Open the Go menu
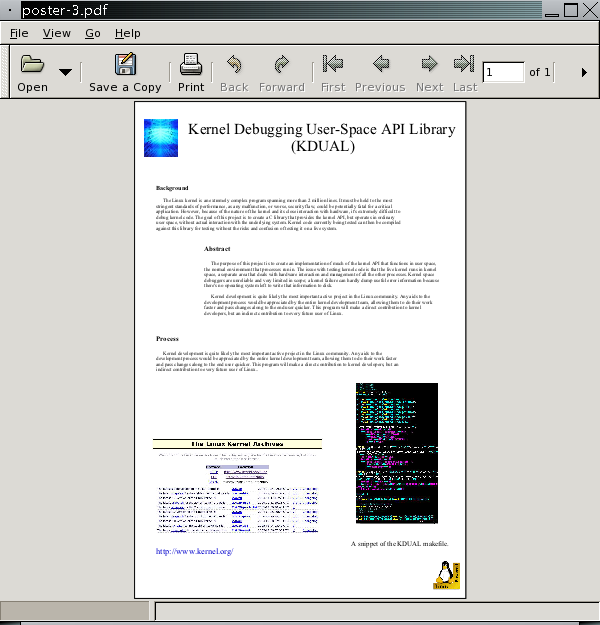 pyautogui.click(x=92, y=33)
